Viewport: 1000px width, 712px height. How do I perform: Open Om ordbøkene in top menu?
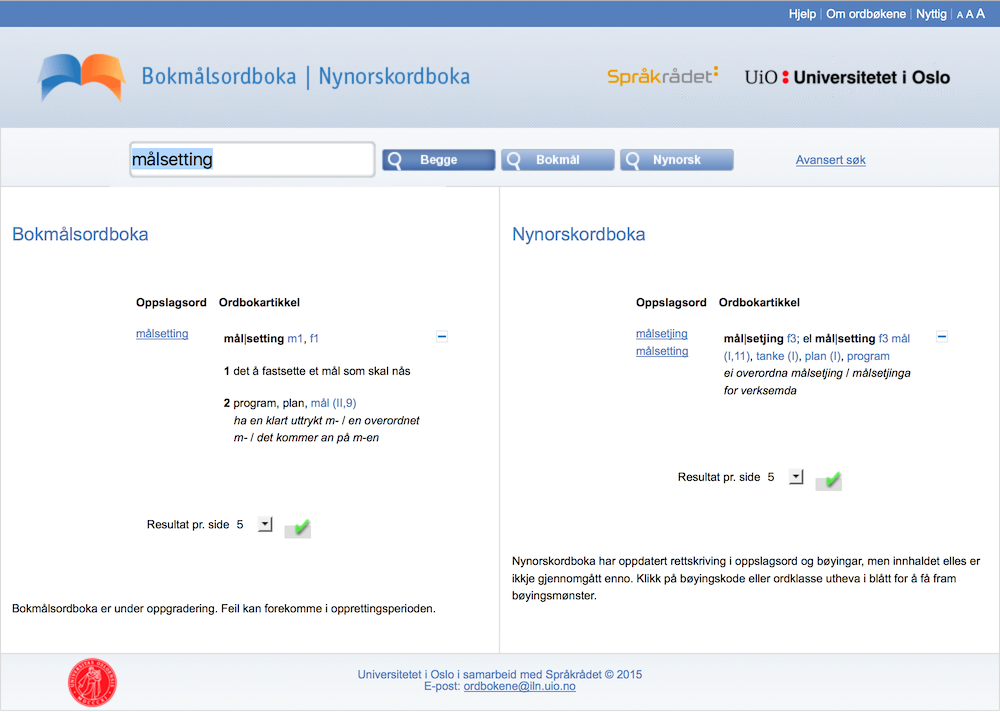865,14
